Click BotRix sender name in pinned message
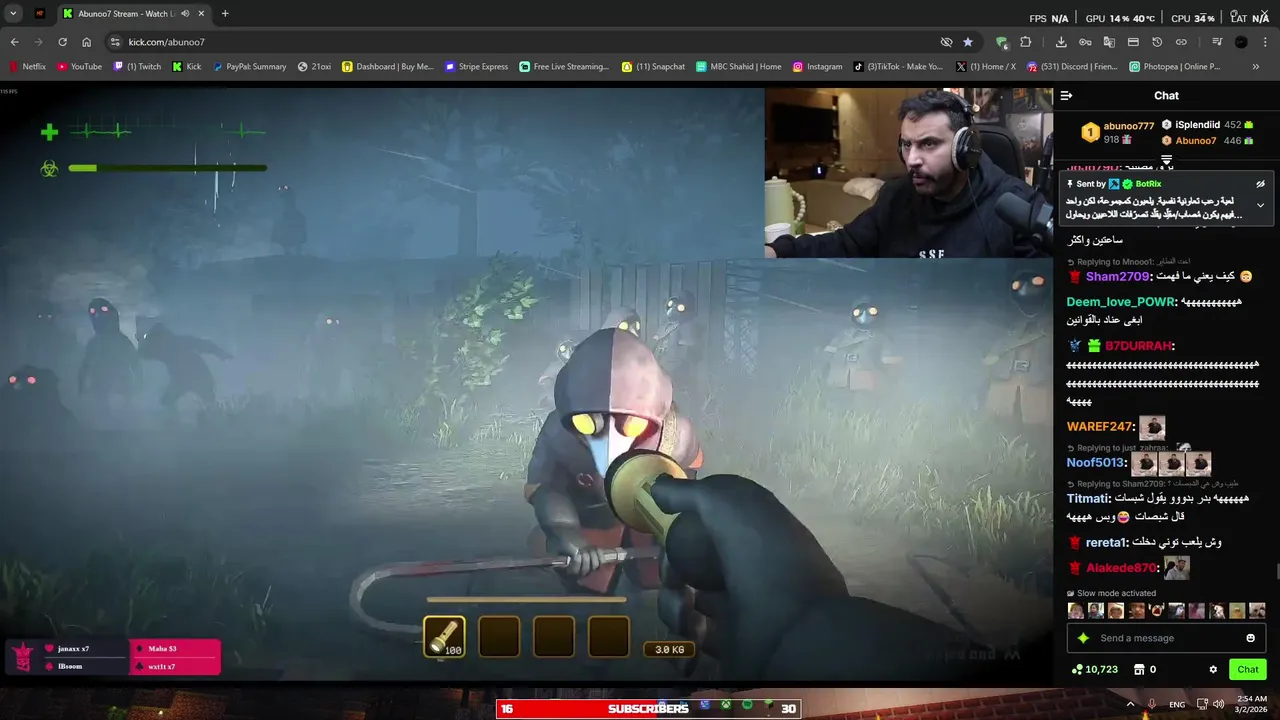The width and height of the screenshot is (1280, 720). [1148, 184]
